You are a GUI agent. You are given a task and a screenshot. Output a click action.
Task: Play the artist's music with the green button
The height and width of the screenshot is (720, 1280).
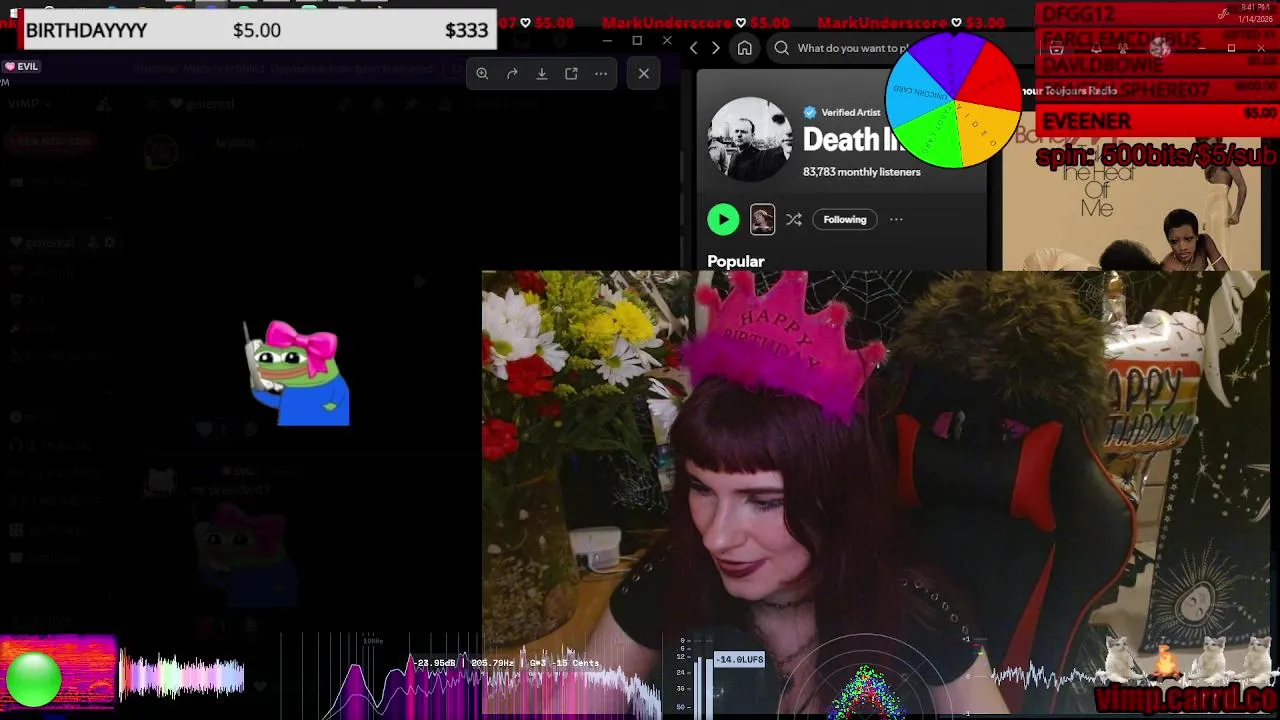click(x=723, y=219)
